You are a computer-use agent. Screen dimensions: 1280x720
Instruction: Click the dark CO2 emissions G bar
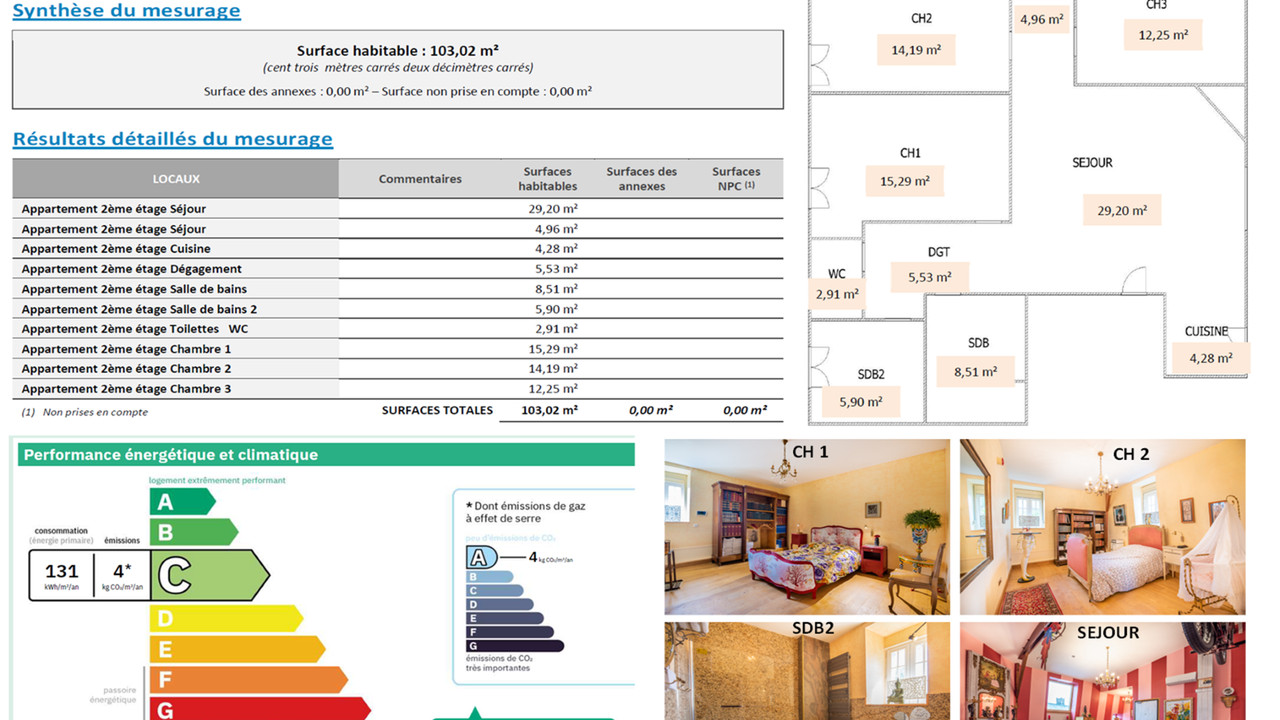tap(515, 646)
